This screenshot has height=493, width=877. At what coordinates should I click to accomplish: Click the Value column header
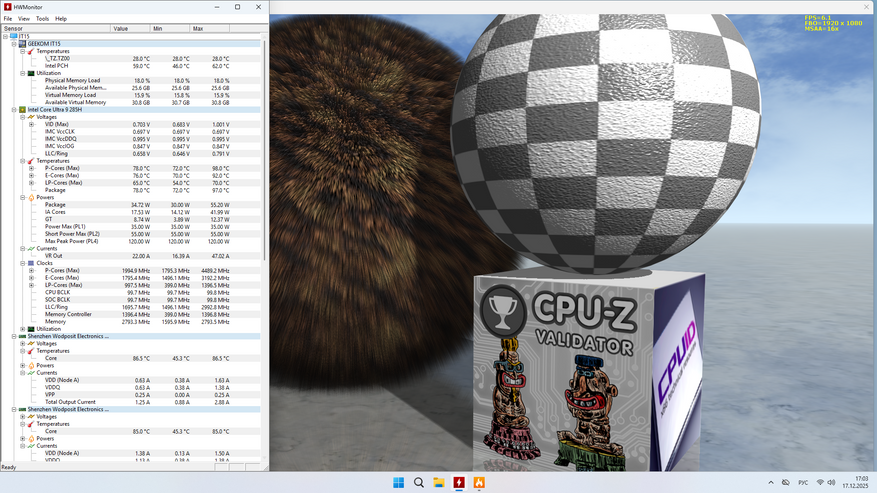click(131, 29)
